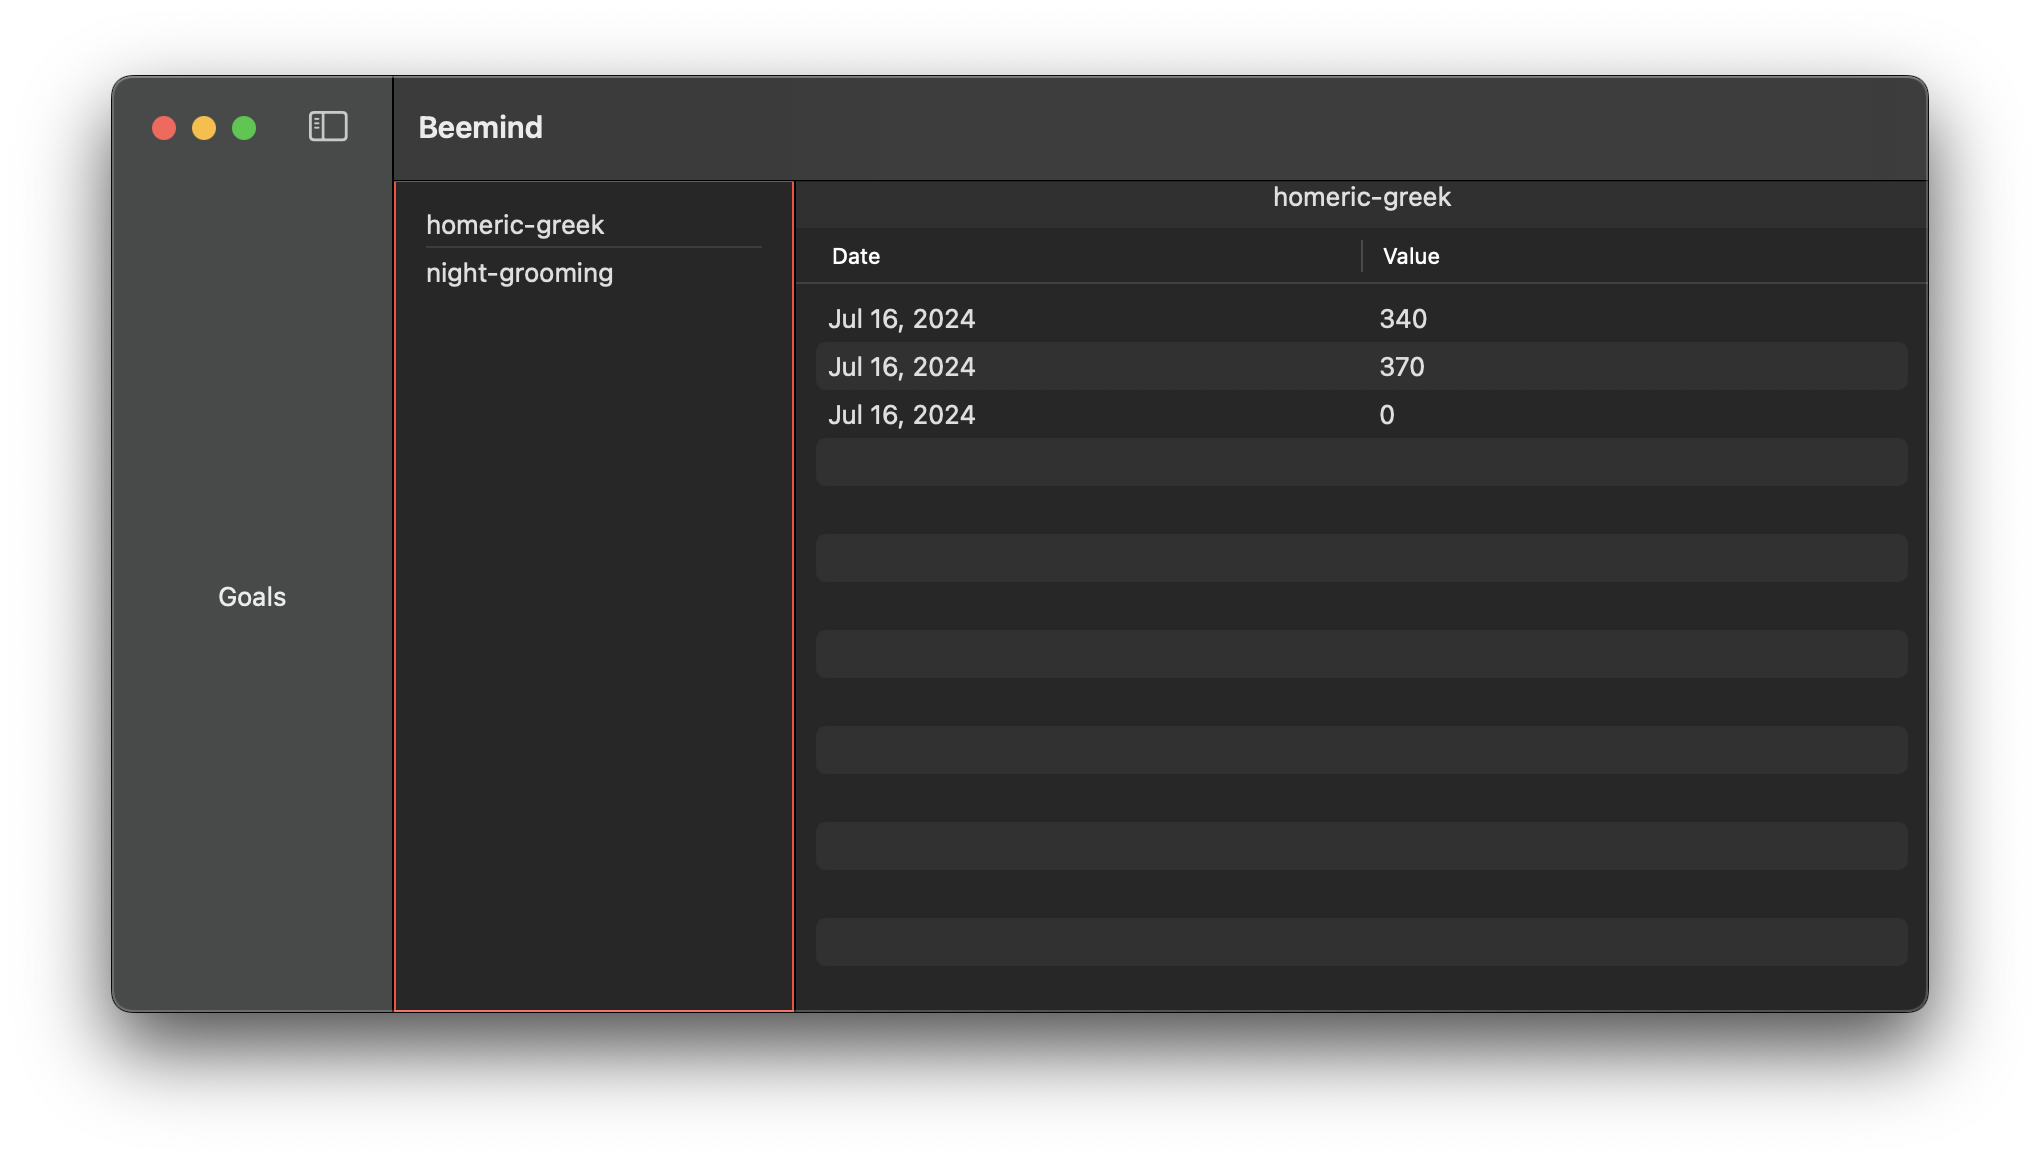Select the row with value 0
The width and height of the screenshot is (2040, 1160).
click(x=1387, y=415)
